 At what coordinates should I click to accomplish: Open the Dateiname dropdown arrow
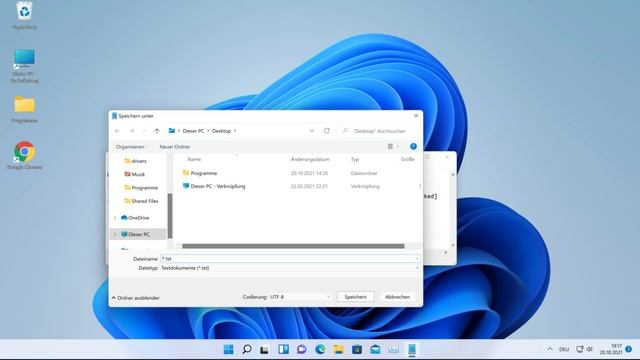[x=417, y=259]
